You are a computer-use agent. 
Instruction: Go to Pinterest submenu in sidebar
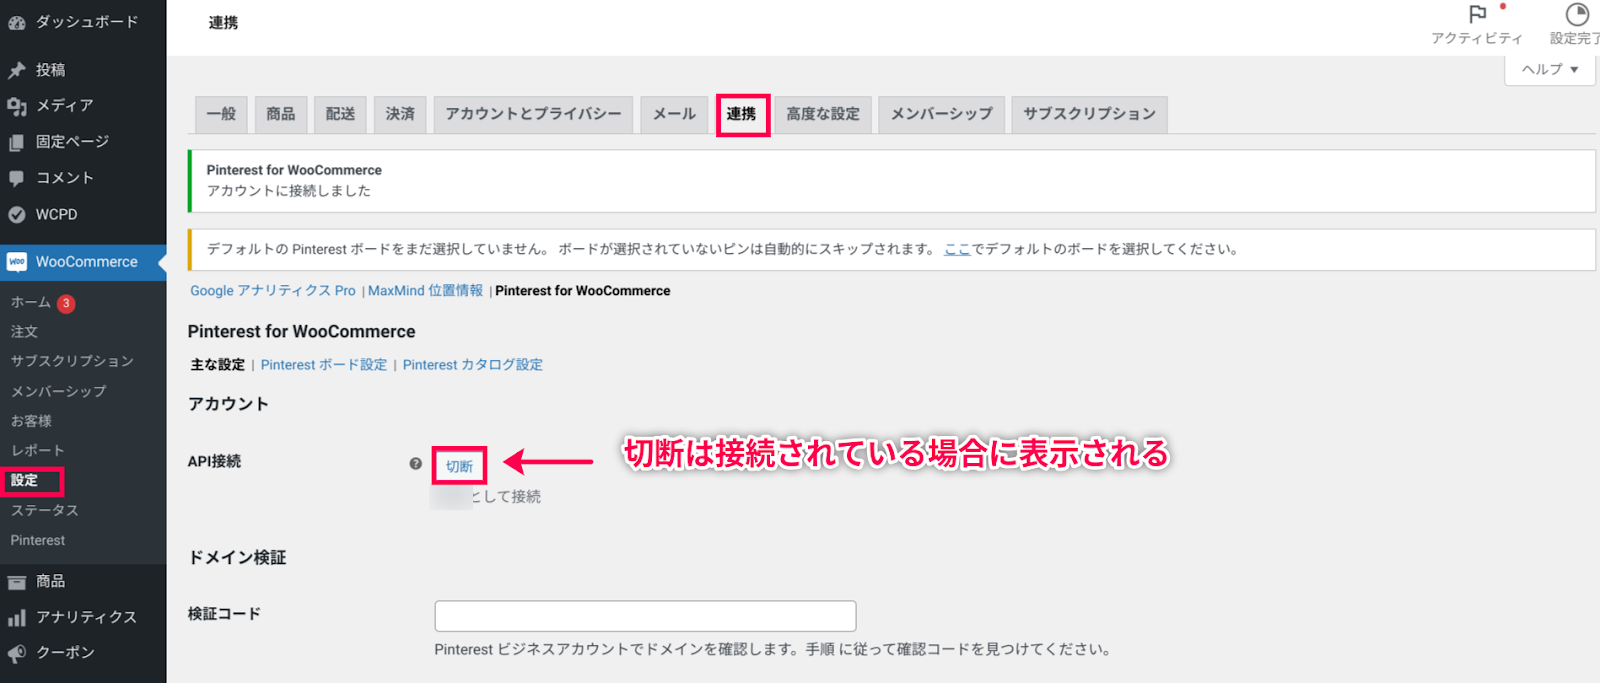coord(38,541)
